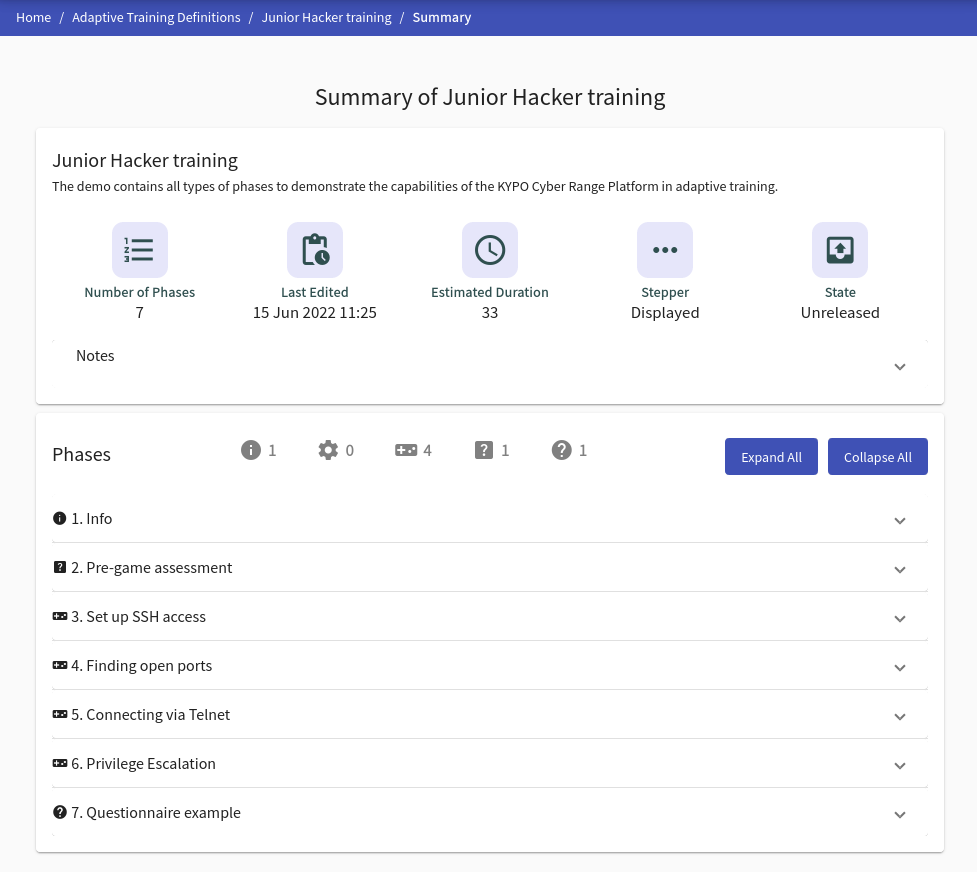Image resolution: width=977 pixels, height=872 pixels.
Task: Select the '5. Connecting via Telnet' row
Action: pyautogui.click(x=490, y=715)
